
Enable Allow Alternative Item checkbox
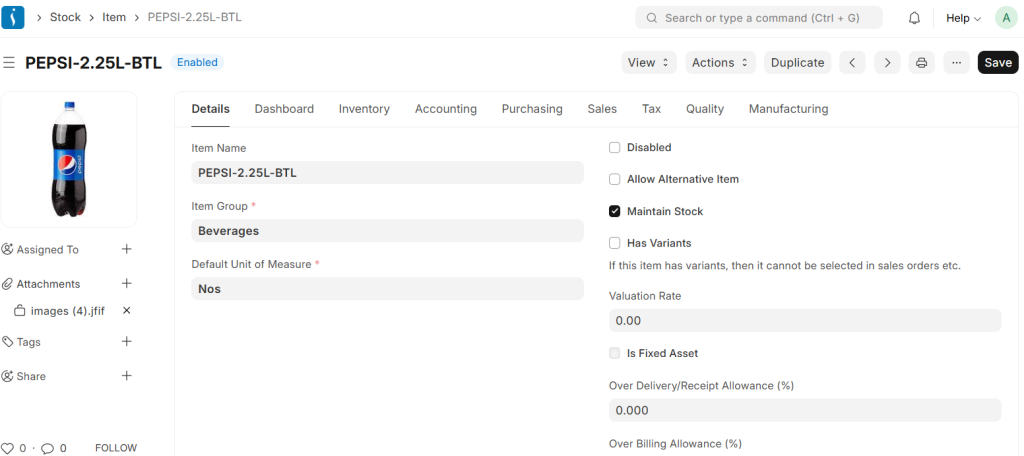pos(614,179)
